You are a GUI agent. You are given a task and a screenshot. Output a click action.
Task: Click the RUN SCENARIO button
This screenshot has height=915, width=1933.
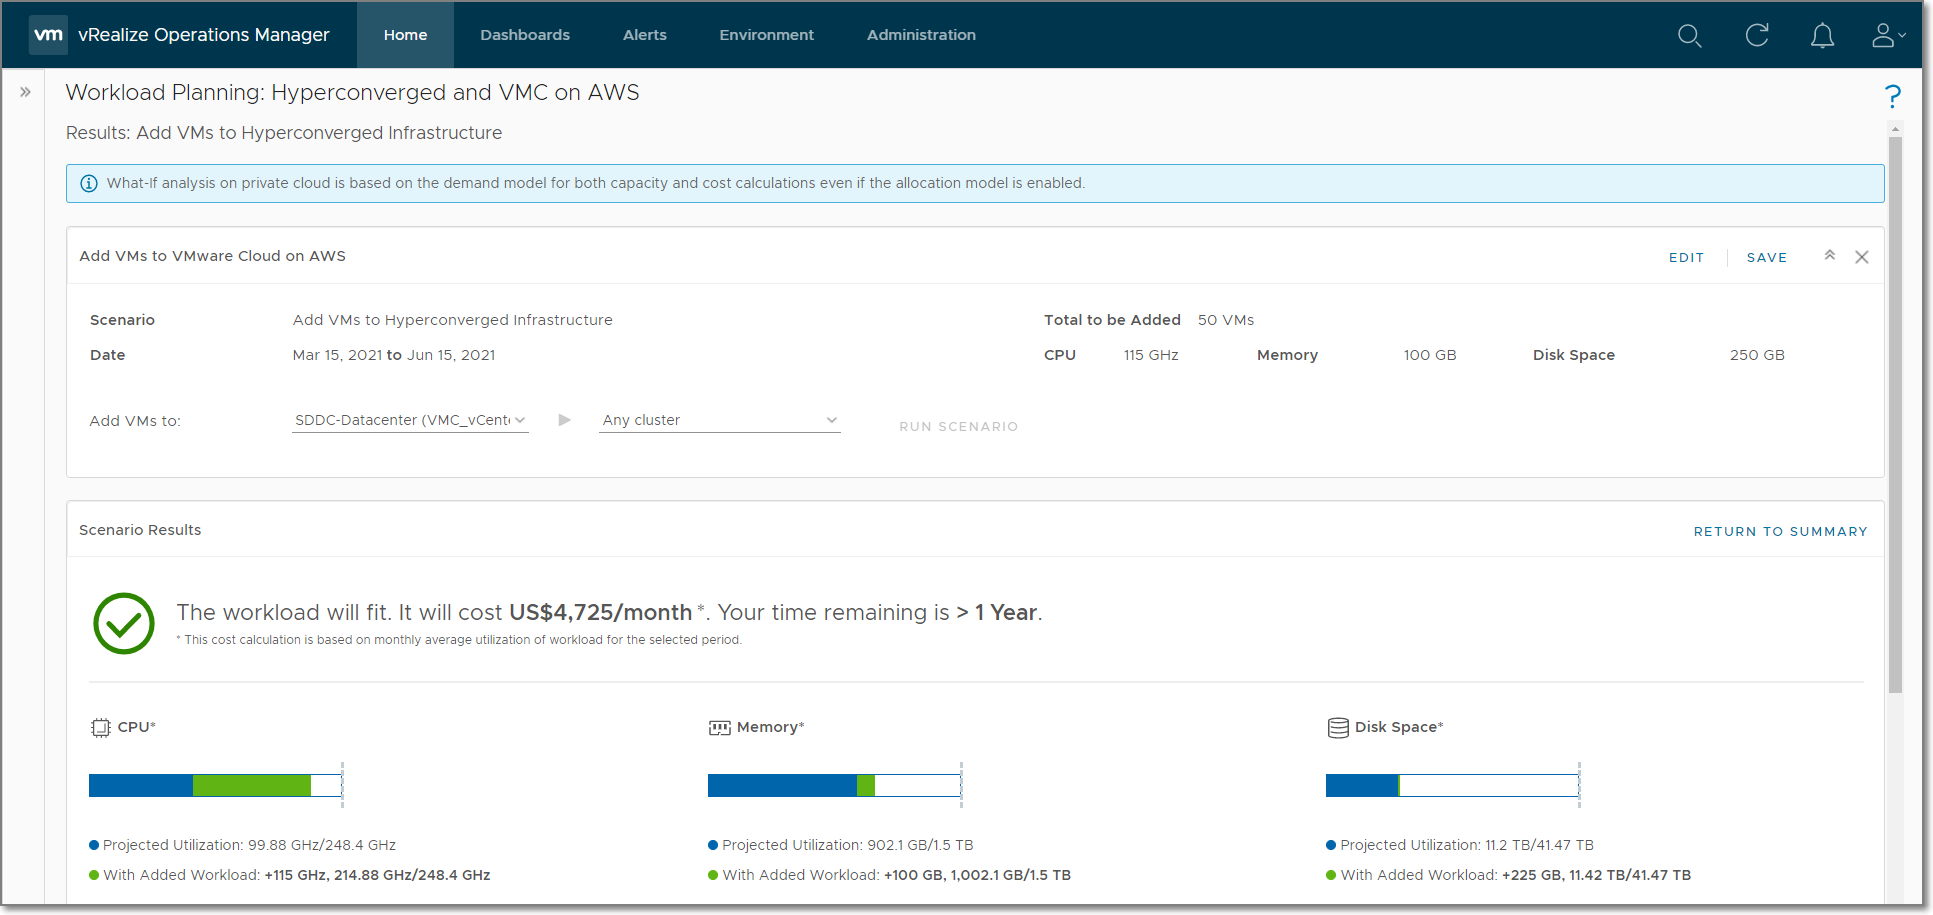(958, 427)
